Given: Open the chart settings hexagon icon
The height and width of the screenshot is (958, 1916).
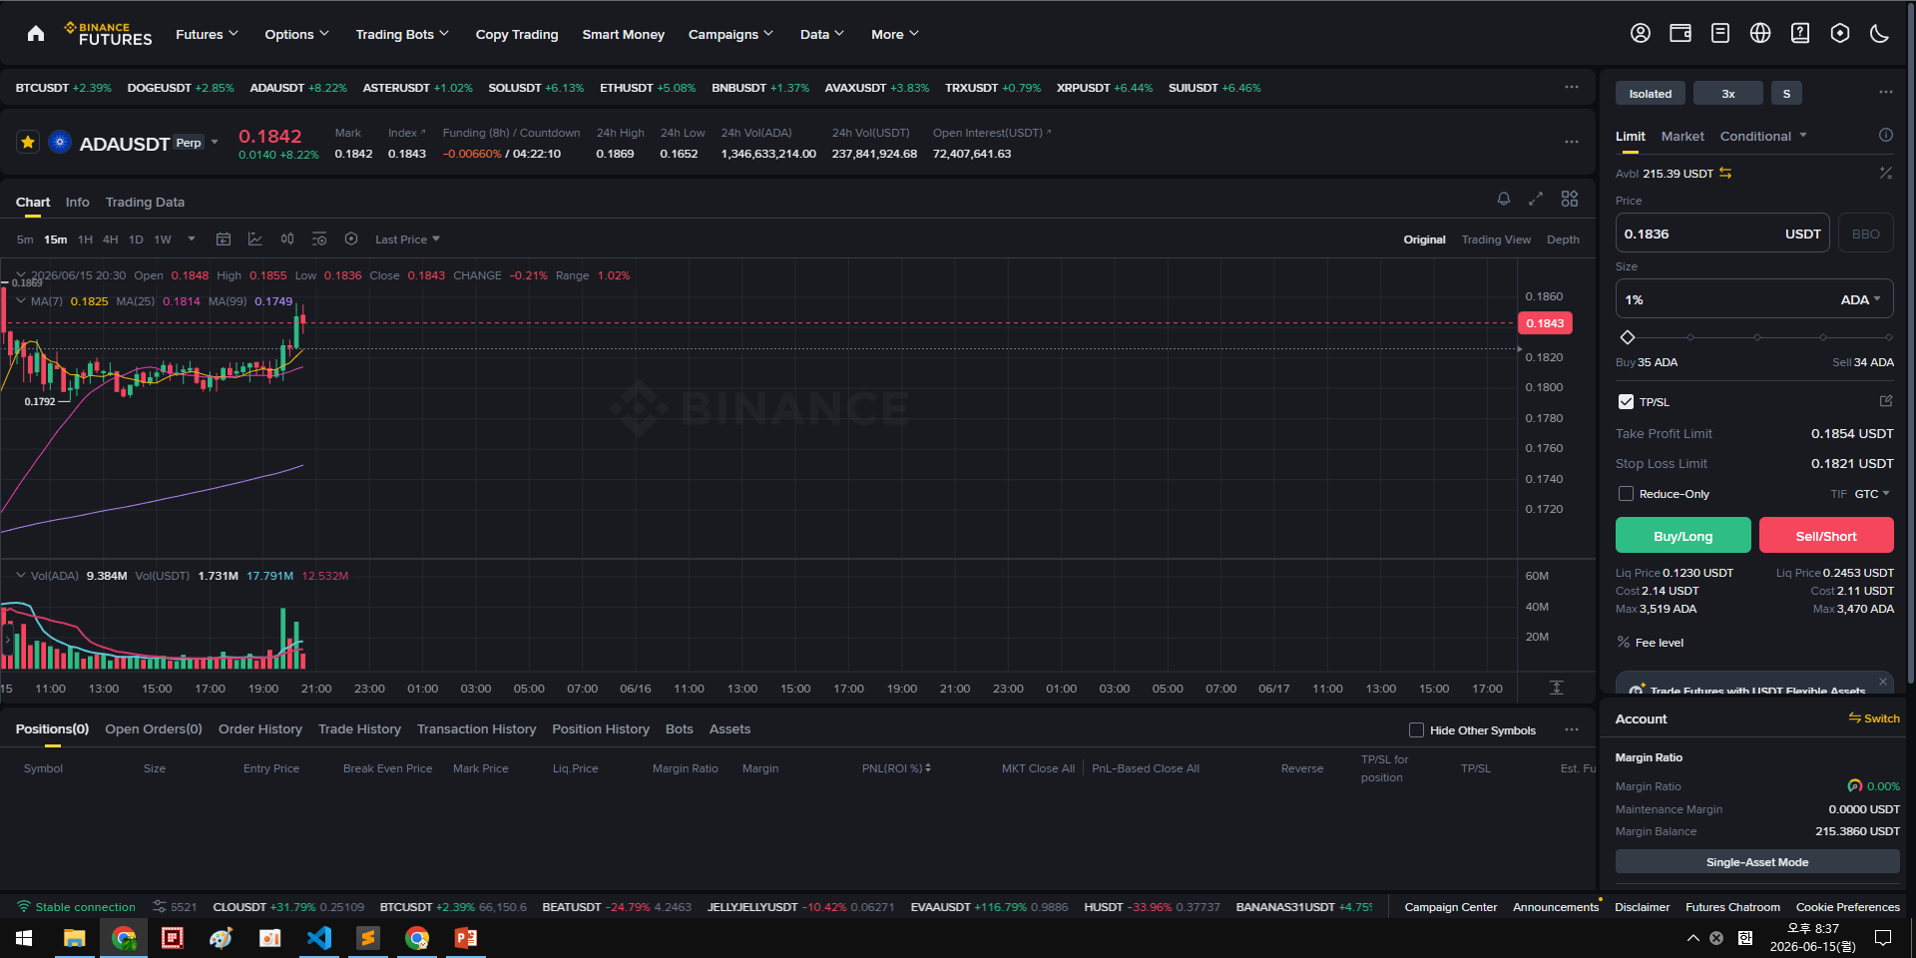Looking at the screenshot, I should [x=351, y=239].
